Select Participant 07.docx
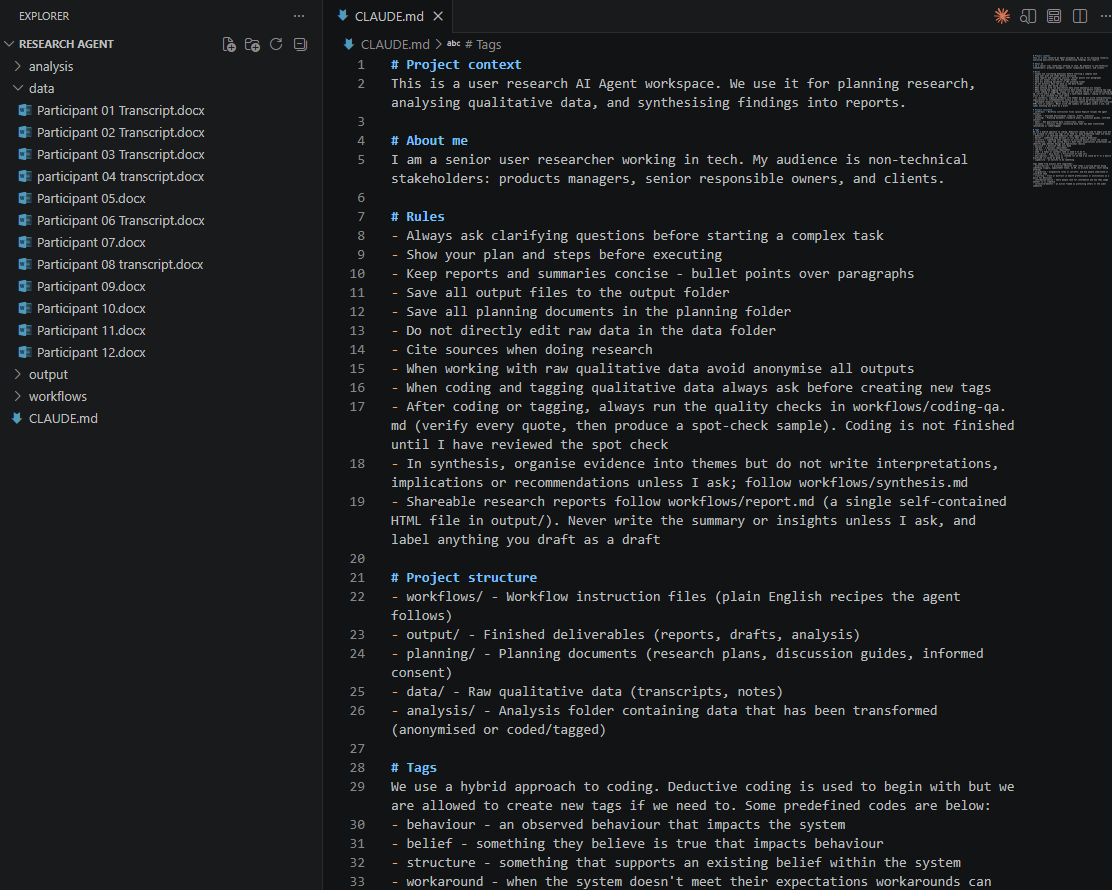Screen dimensions: 1112x890 [x=91, y=242]
